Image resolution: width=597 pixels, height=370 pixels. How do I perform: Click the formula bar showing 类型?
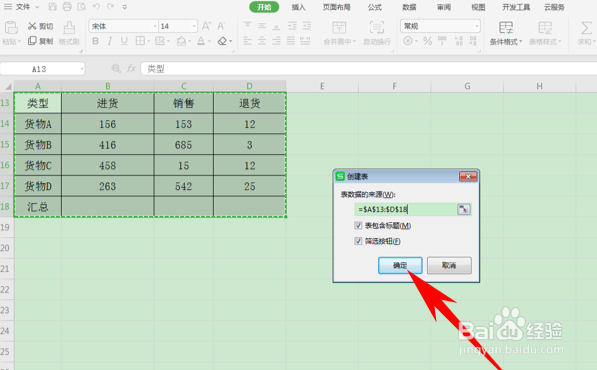point(369,69)
